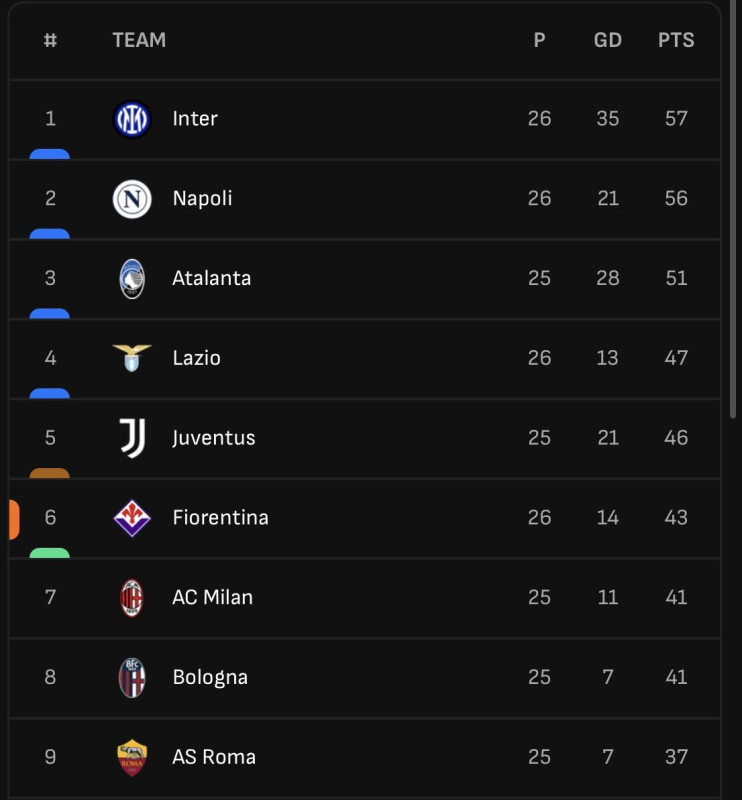Screen dimensions: 742x800
Task: Open the AC Milan team link
Action: (212, 597)
